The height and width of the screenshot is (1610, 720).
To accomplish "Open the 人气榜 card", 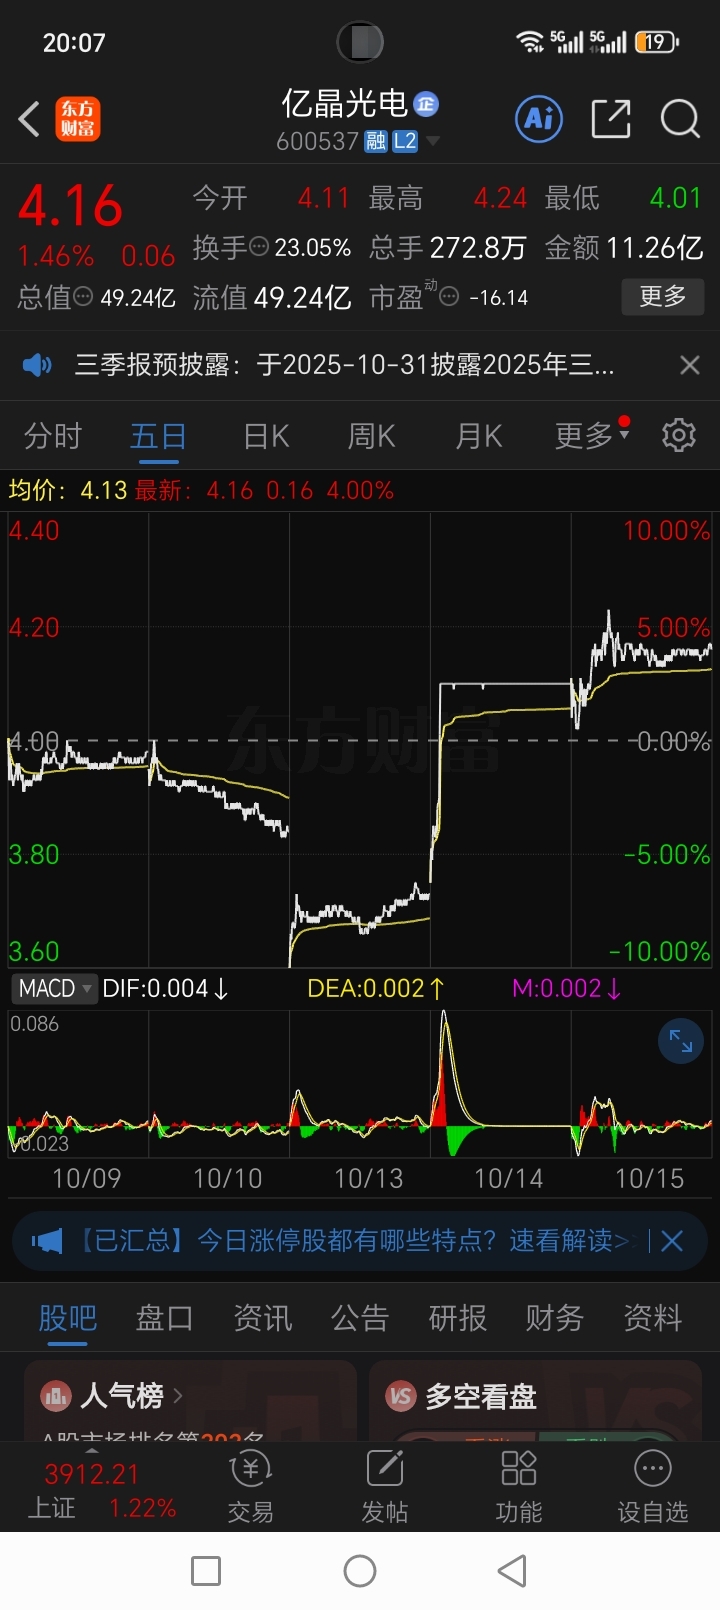I will pos(190,1400).
